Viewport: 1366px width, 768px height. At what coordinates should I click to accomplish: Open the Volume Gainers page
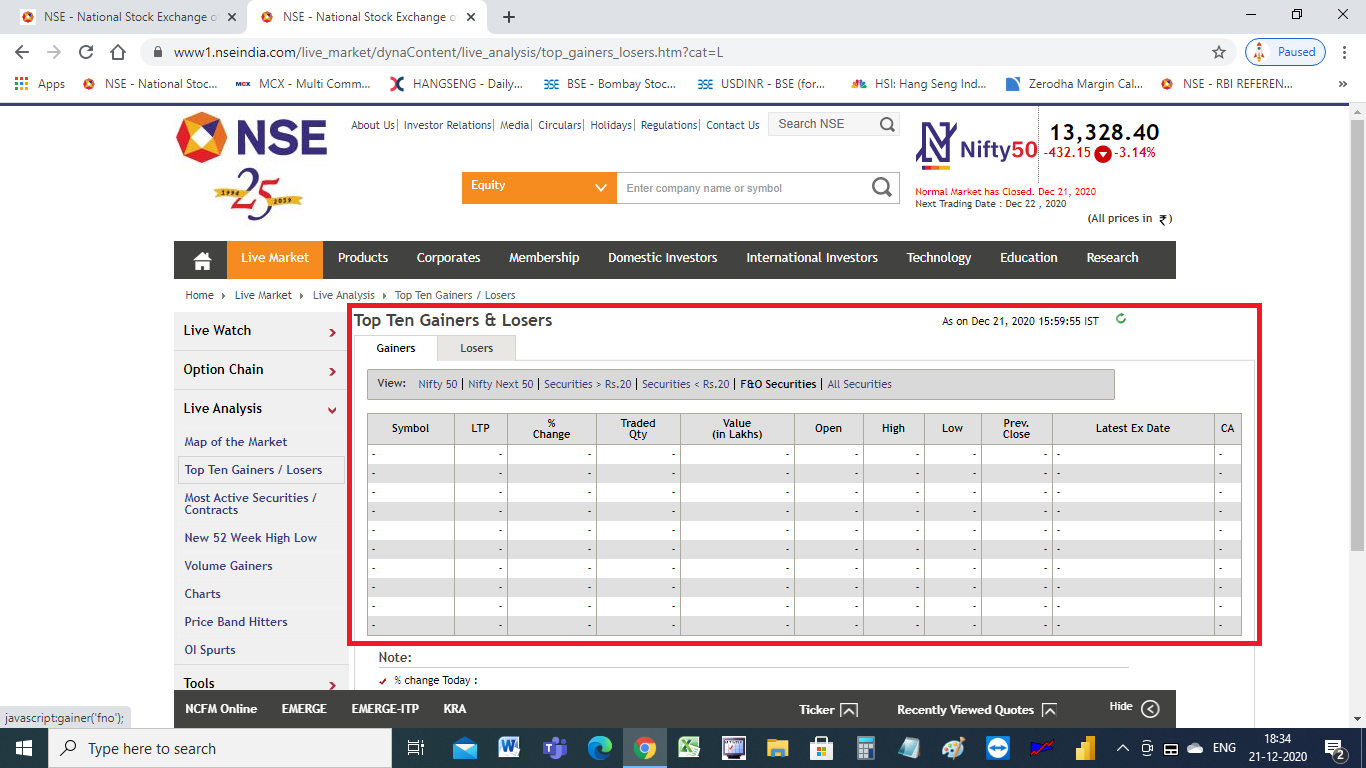[226, 565]
